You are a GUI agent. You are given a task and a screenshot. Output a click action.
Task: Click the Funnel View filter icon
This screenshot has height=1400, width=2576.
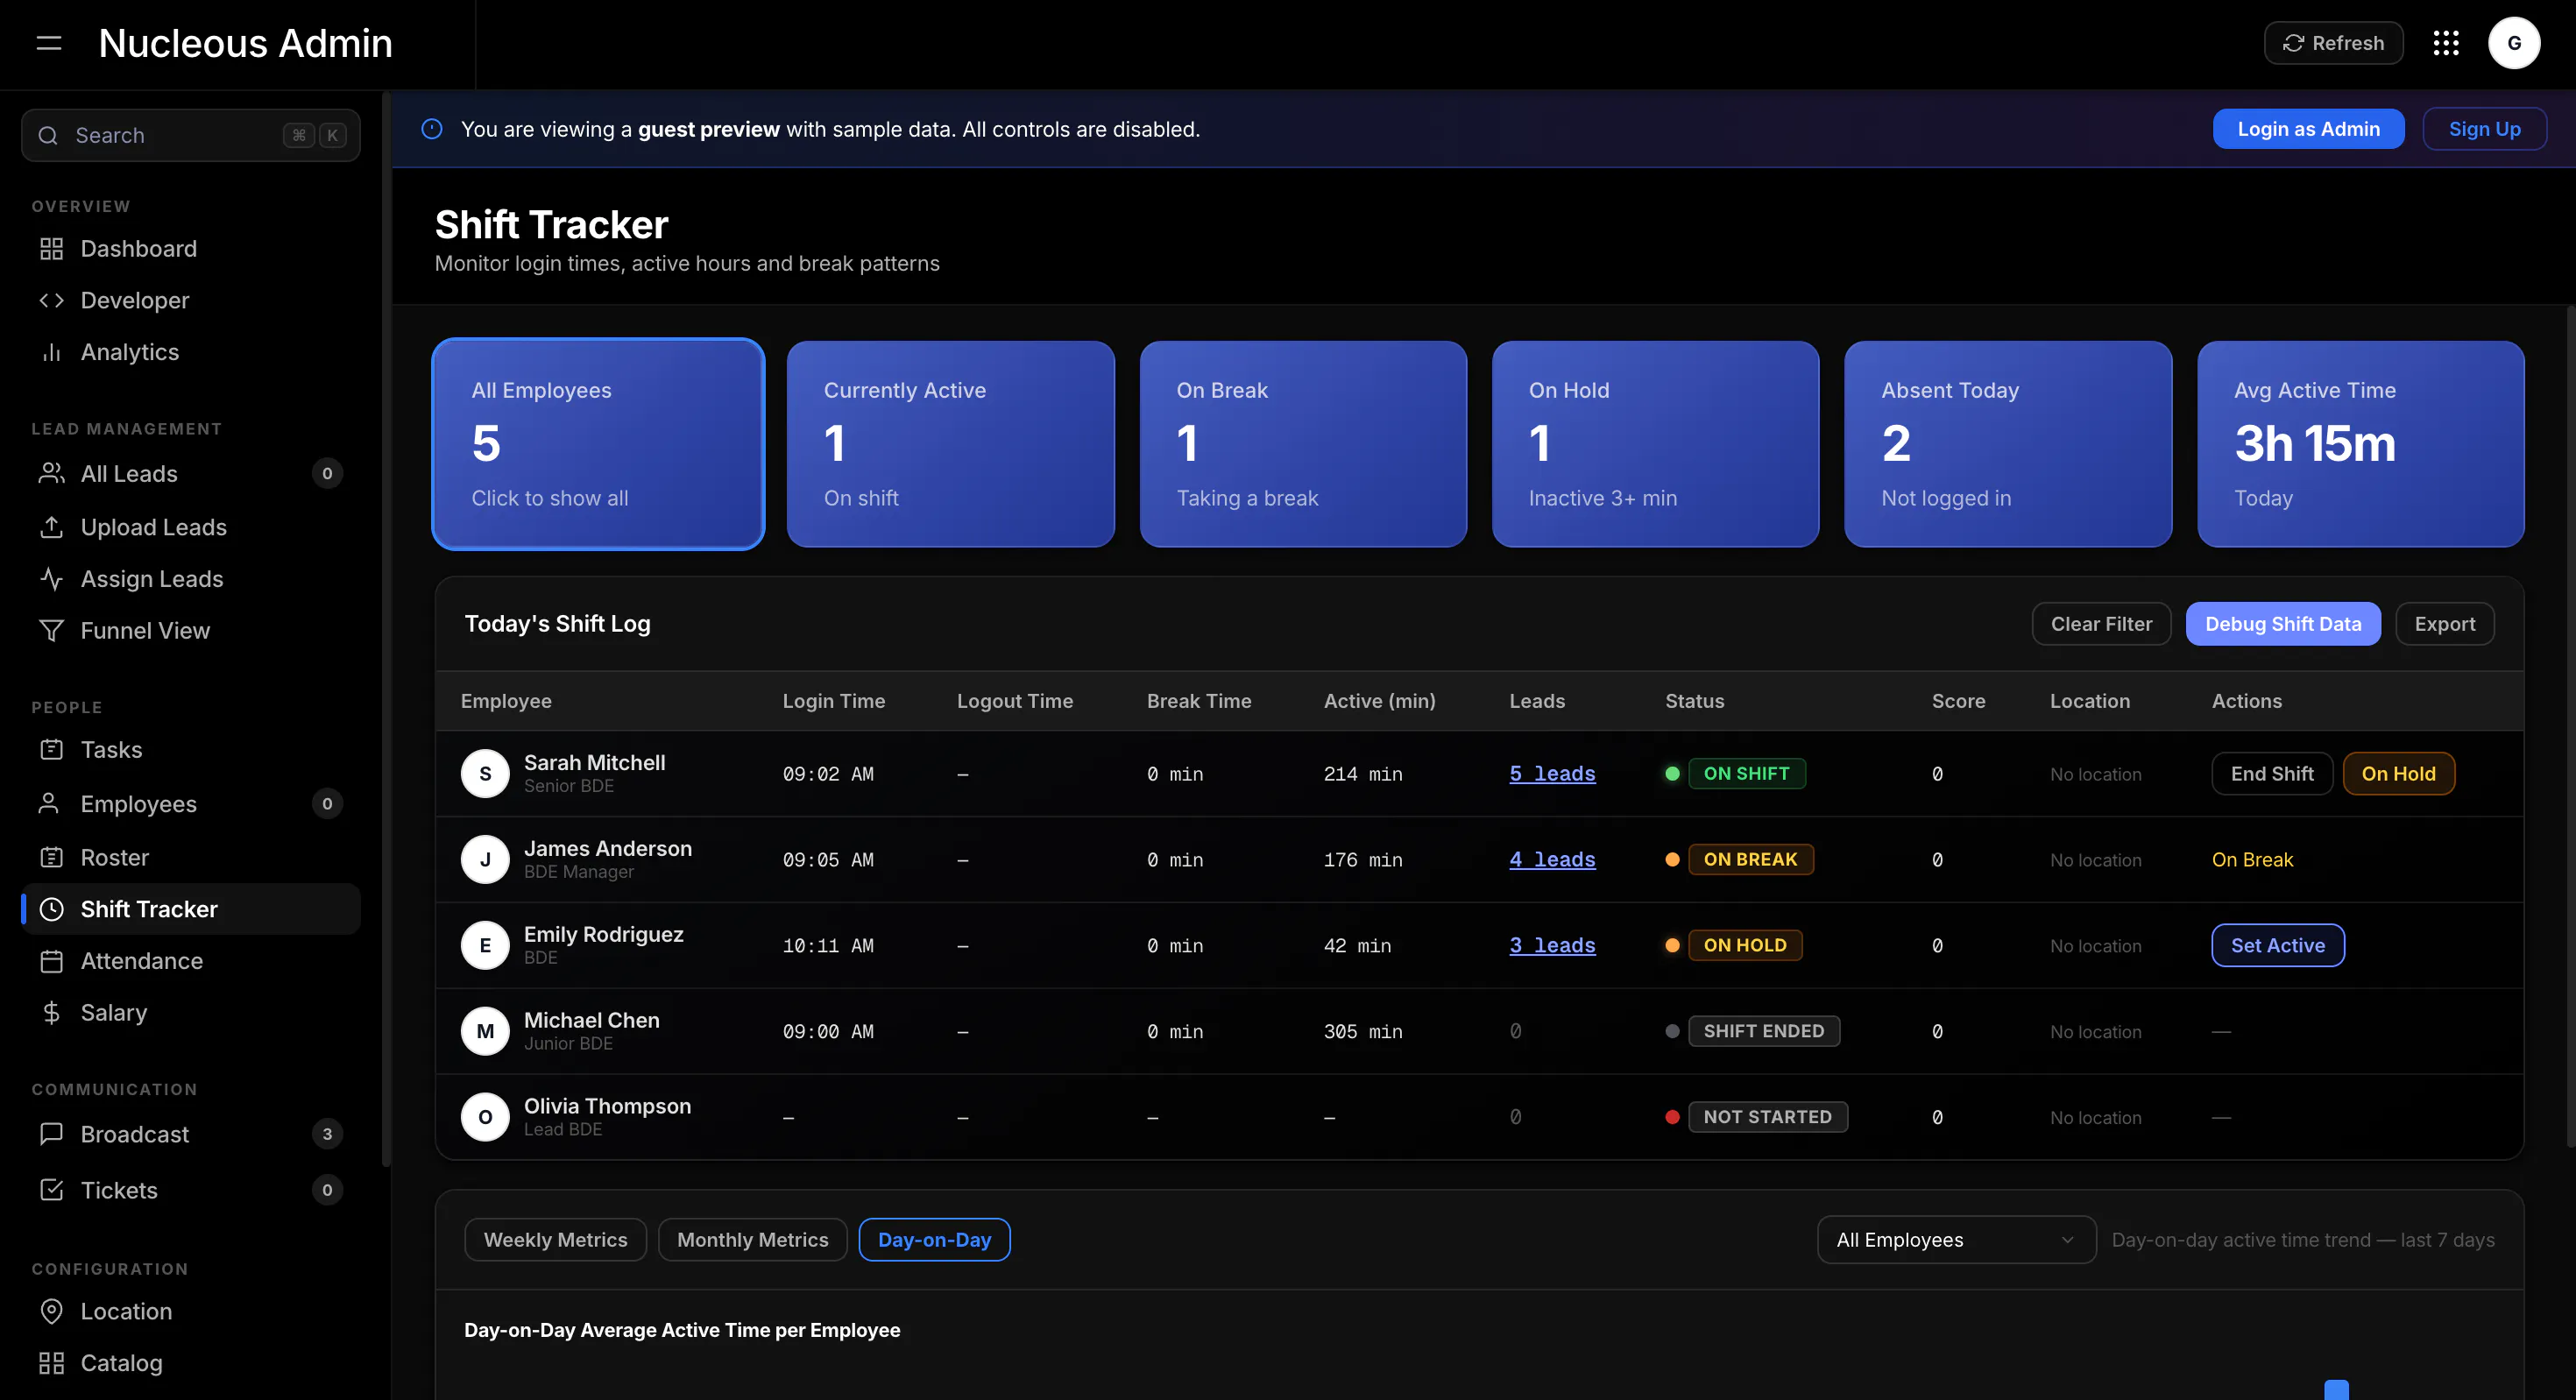(52, 631)
